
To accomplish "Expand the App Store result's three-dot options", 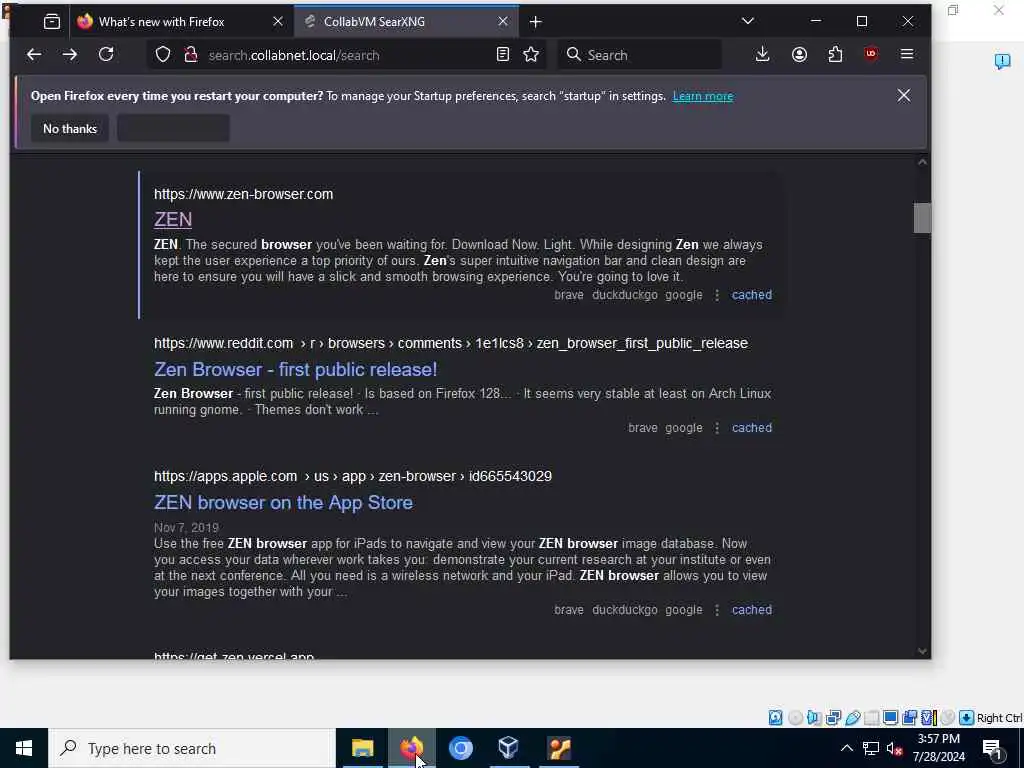I will pyautogui.click(x=717, y=610).
